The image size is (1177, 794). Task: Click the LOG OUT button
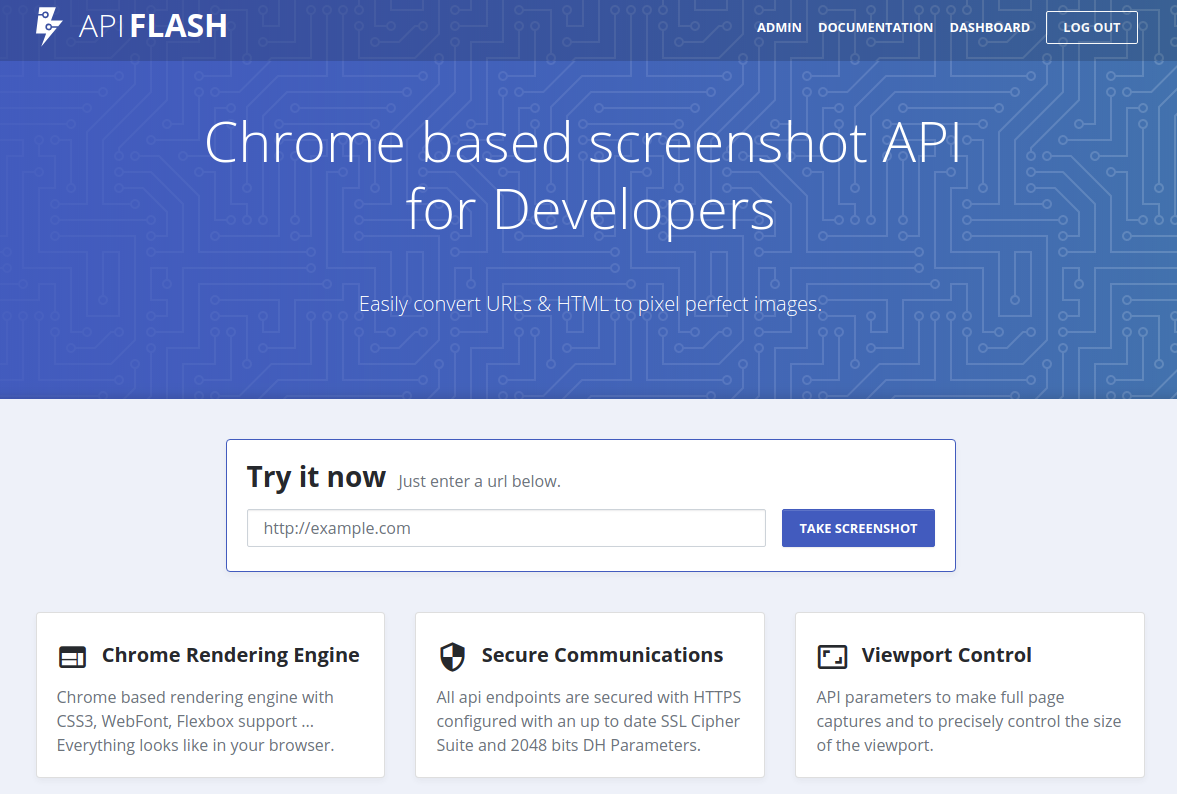1091,28
